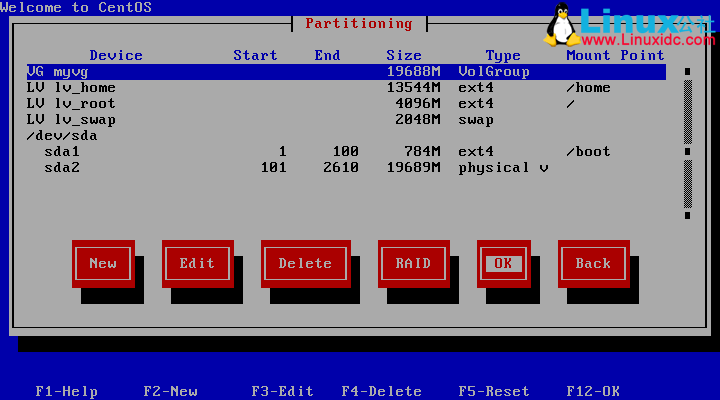This screenshot has width=720, height=400.
Task: Click the New button
Action: tap(103, 264)
